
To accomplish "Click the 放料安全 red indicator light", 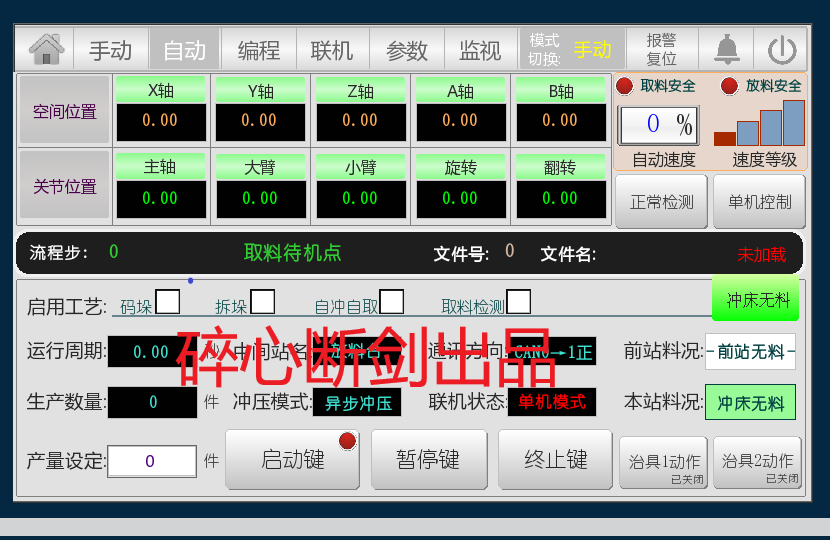I will coord(730,86).
